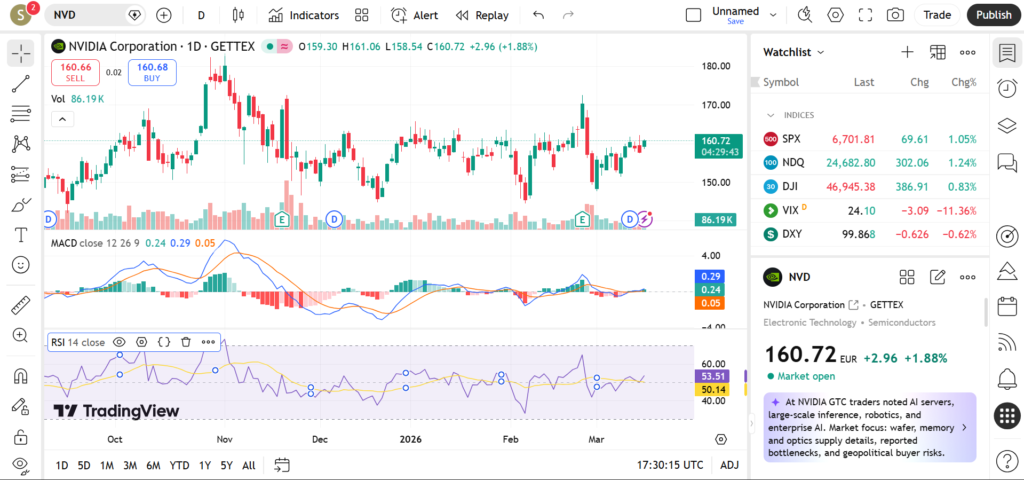Toggle ADJ adjusted data setting

click(730, 465)
